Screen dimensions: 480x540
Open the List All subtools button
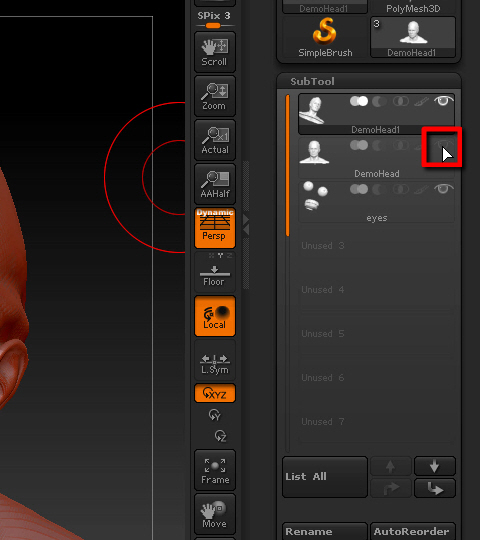point(325,477)
